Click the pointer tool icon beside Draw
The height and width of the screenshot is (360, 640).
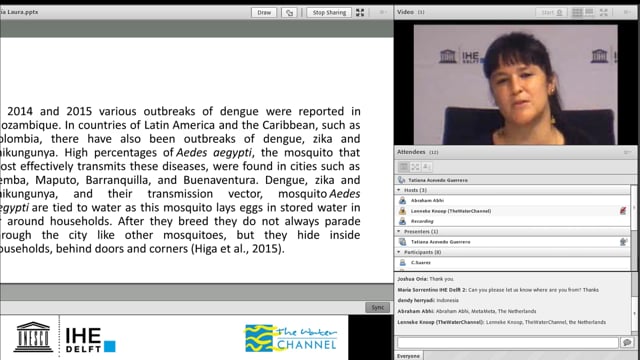coord(289,13)
